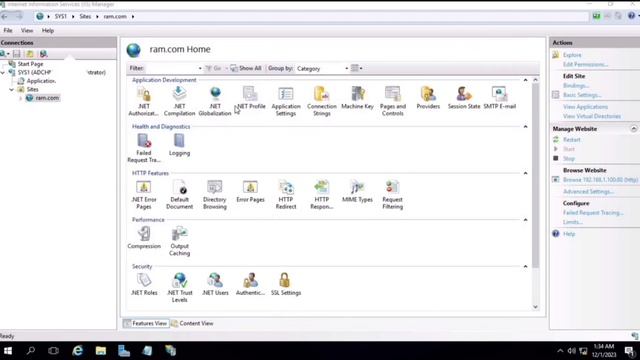The height and width of the screenshot is (360, 640).
Task: Click Advanced Settings action link
Action: (589, 191)
